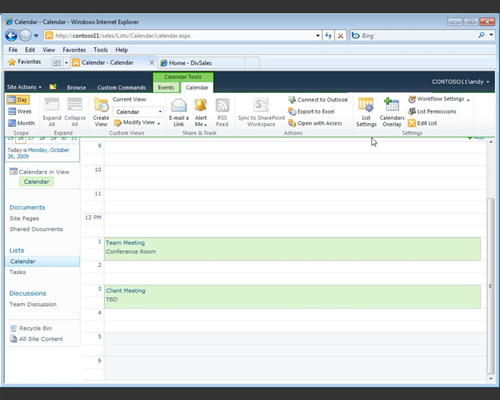Open the Favorites menu in menu bar
500x400 pixels.
74,50
